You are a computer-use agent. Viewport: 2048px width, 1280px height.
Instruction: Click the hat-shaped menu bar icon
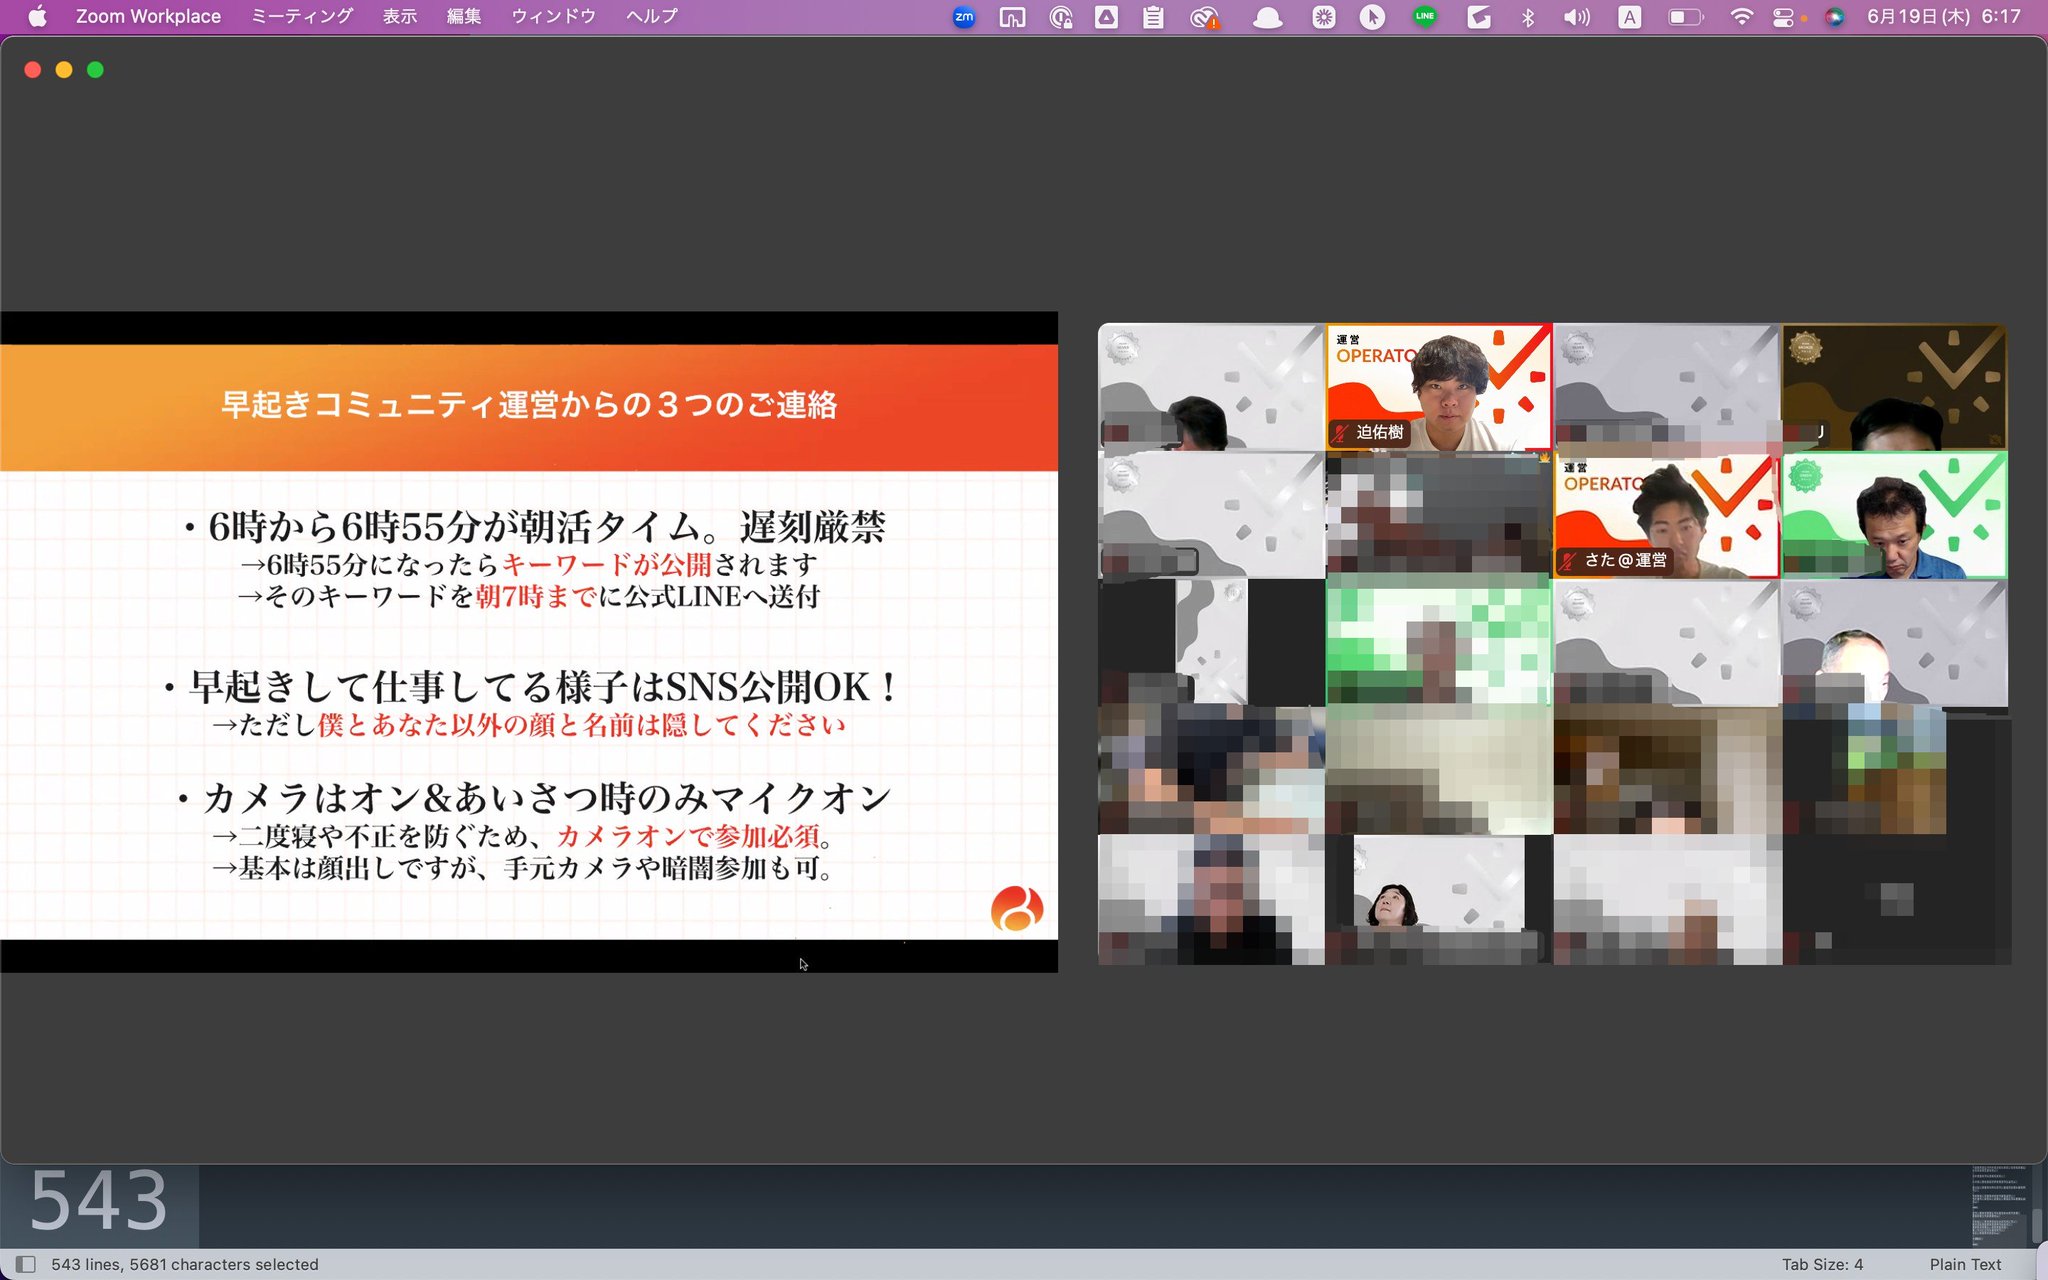tap(1267, 17)
